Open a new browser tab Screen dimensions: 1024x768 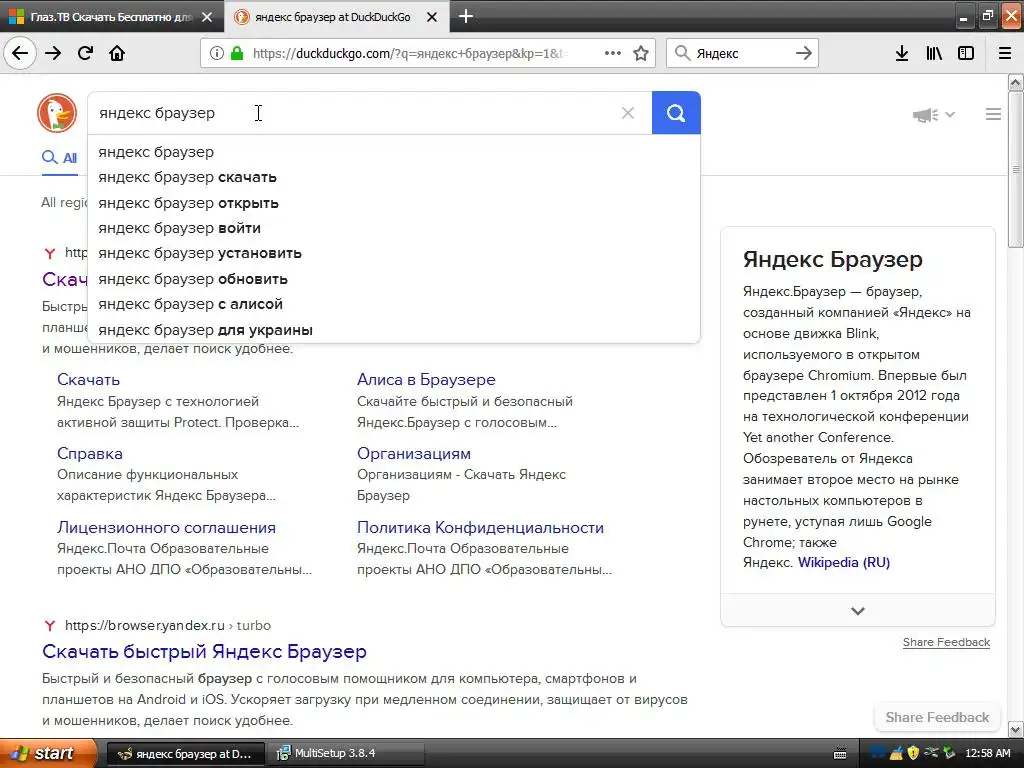pos(466,16)
